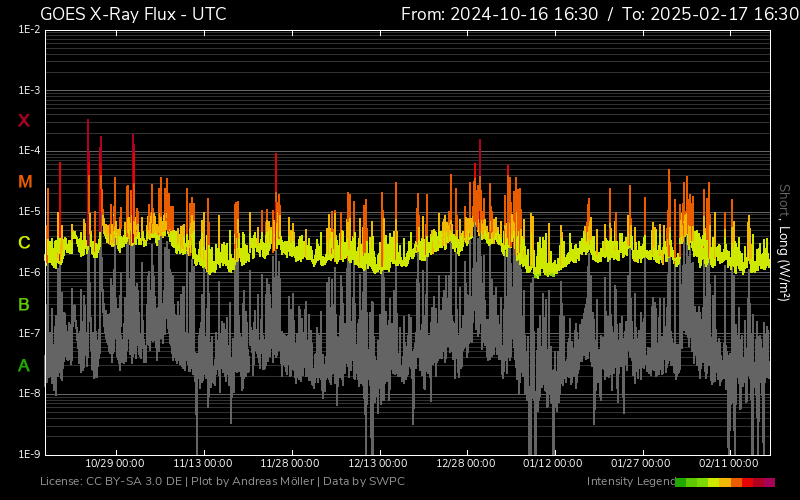This screenshot has height=500, width=800.
Task: Click the 1E-2 y-axis tick label
Action: tap(29, 30)
